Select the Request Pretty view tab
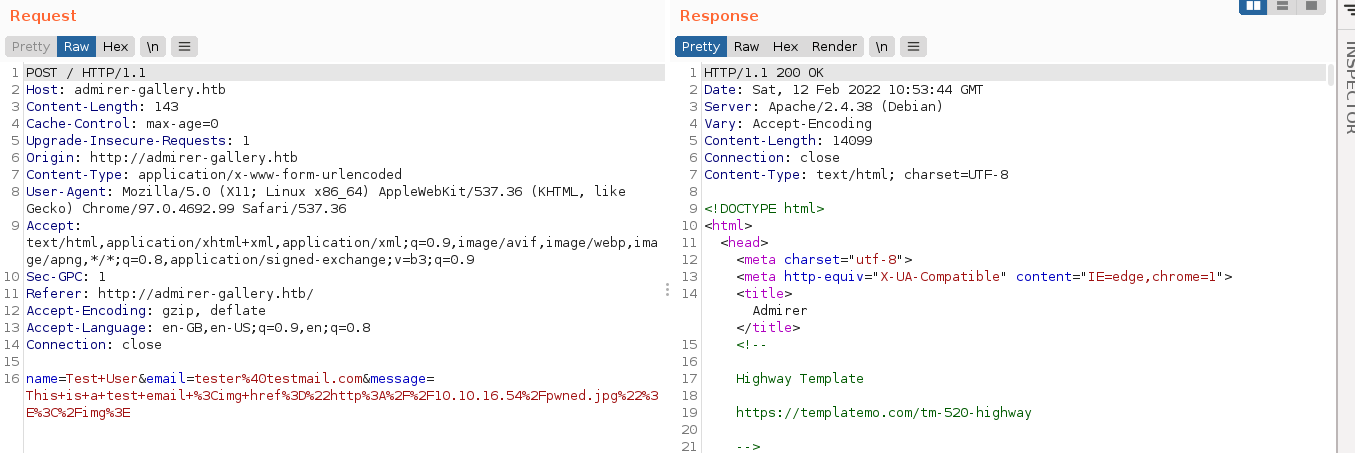 click(31, 47)
